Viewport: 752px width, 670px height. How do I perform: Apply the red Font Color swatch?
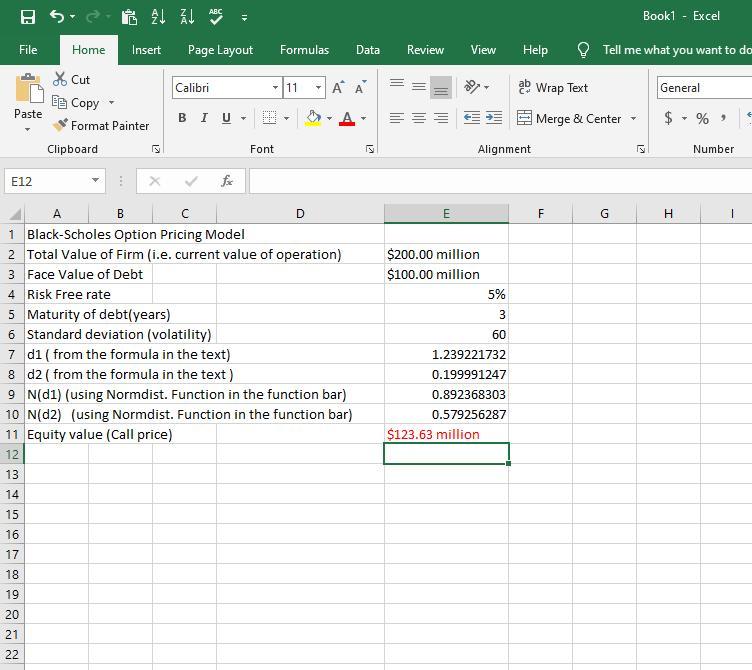click(x=346, y=118)
